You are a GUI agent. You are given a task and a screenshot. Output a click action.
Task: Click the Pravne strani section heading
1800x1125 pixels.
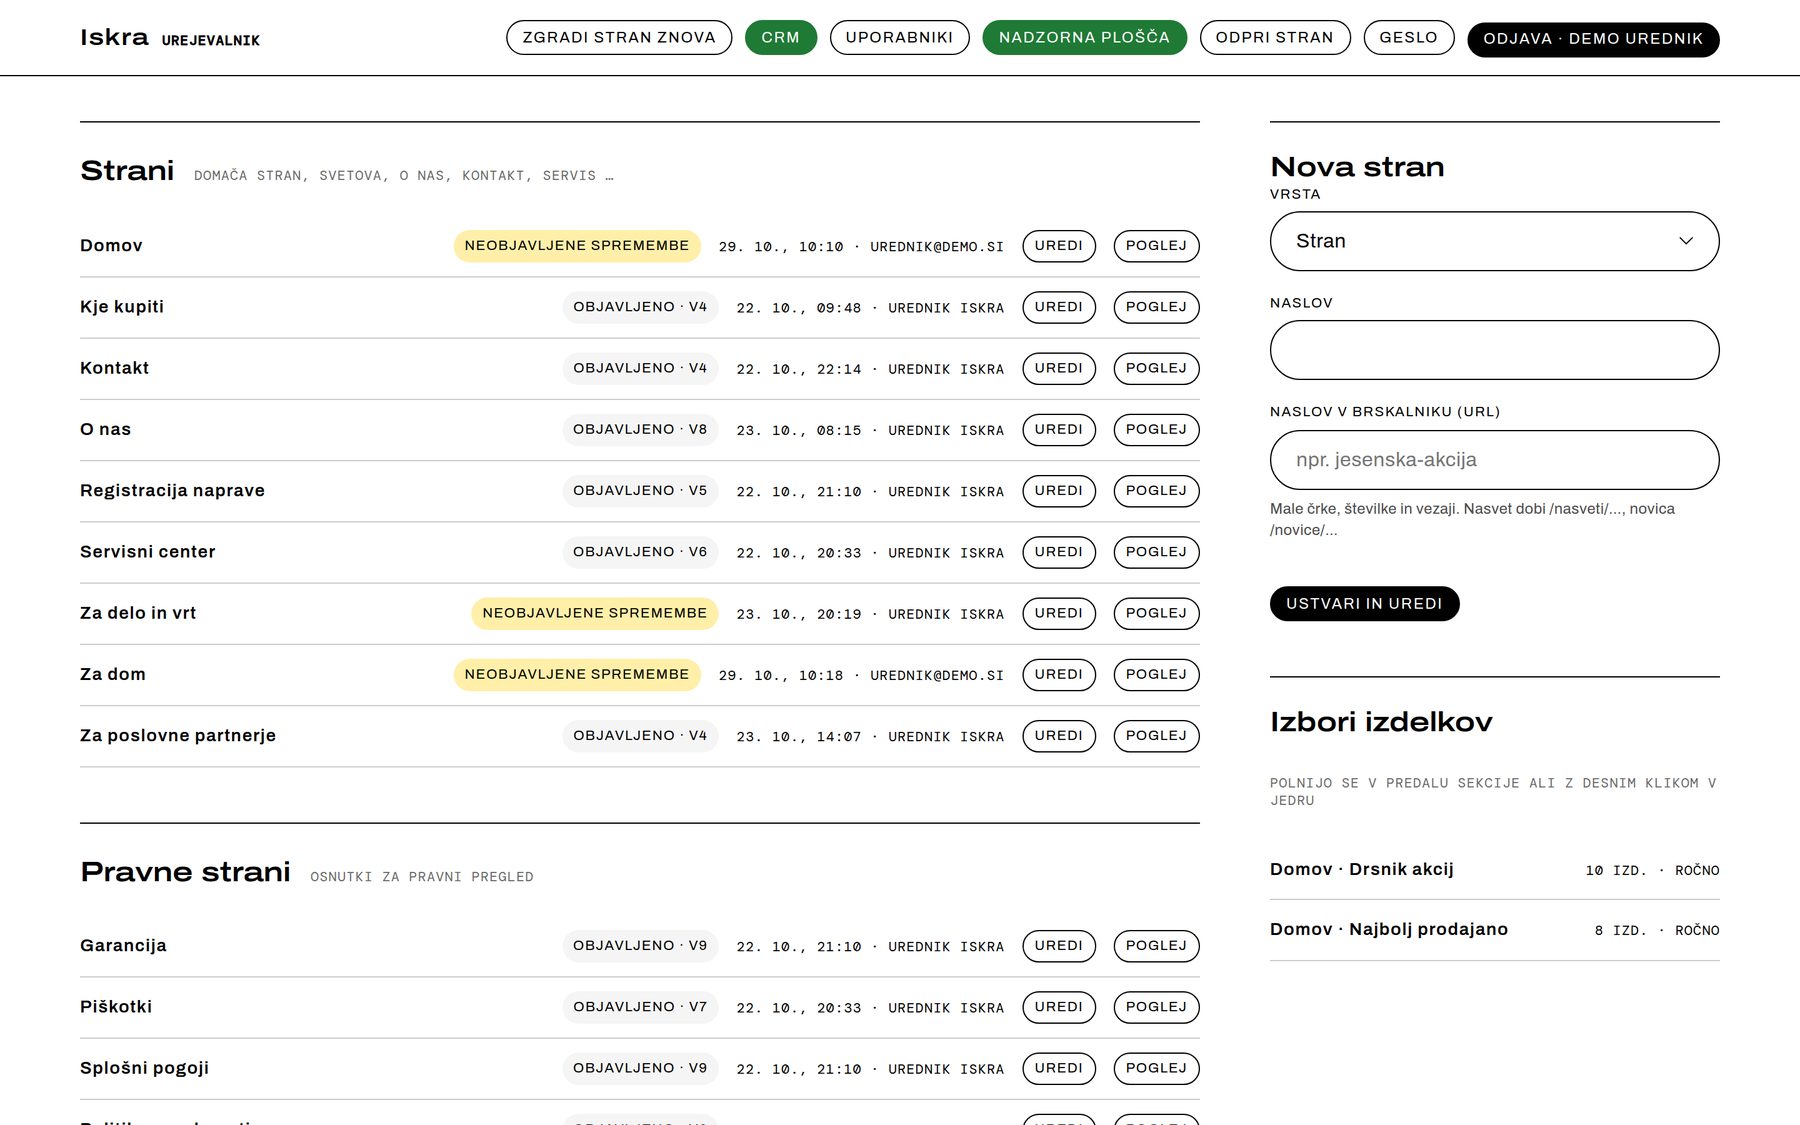pyautogui.click(x=185, y=872)
